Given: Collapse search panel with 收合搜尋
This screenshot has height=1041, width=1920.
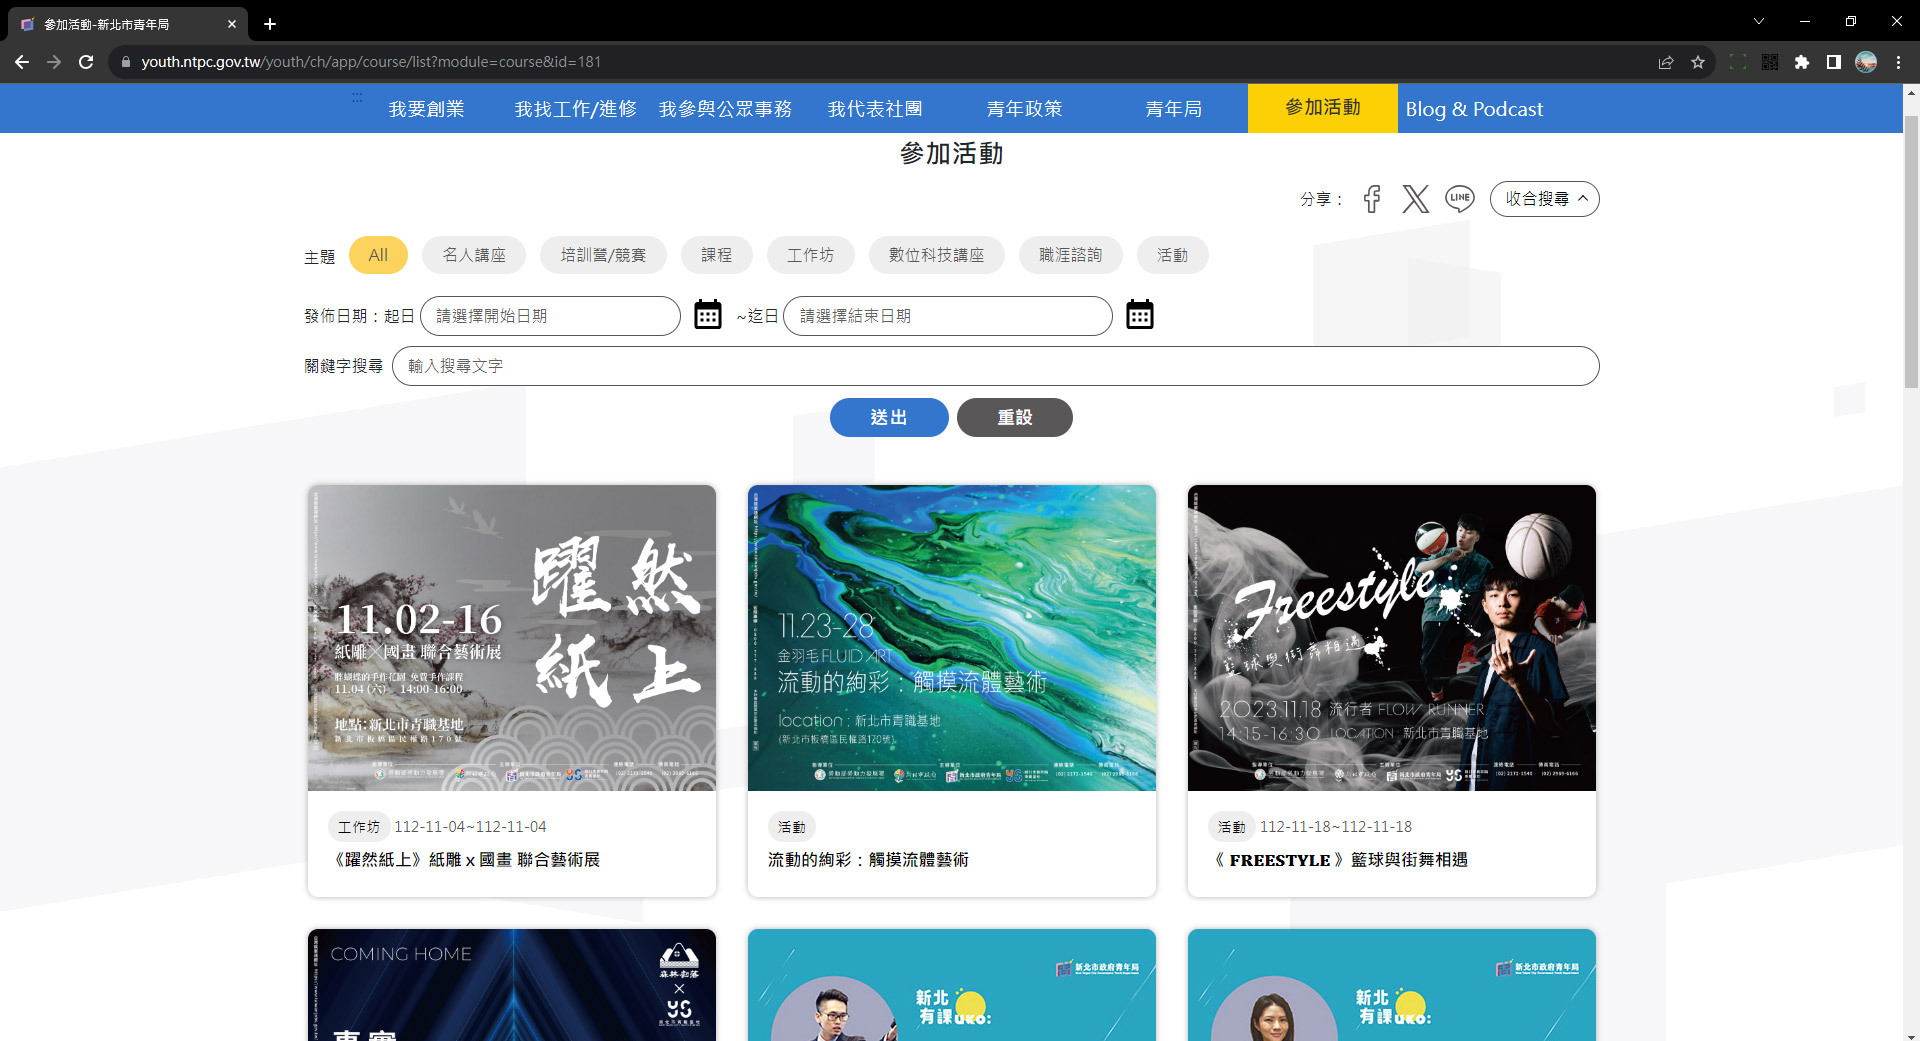Looking at the screenshot, I should 1544,199.
